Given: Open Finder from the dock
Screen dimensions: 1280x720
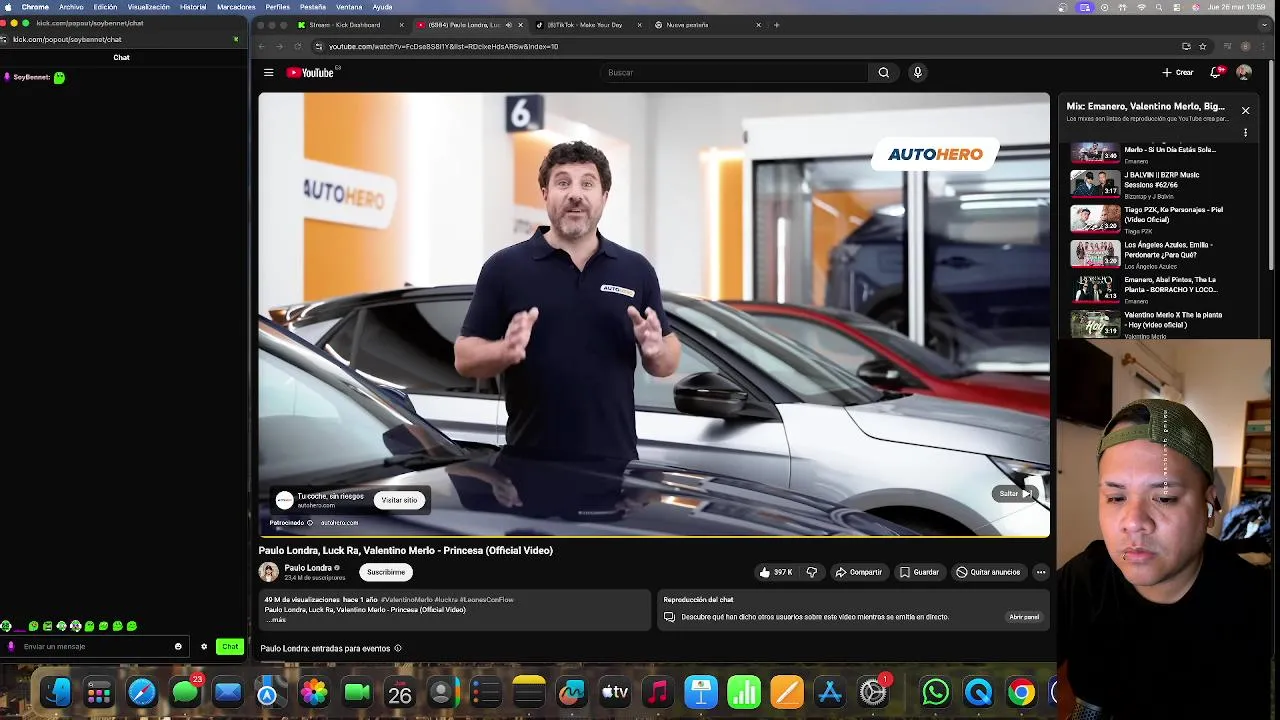Looking at the screenshot, I should (x=56, y=692).
